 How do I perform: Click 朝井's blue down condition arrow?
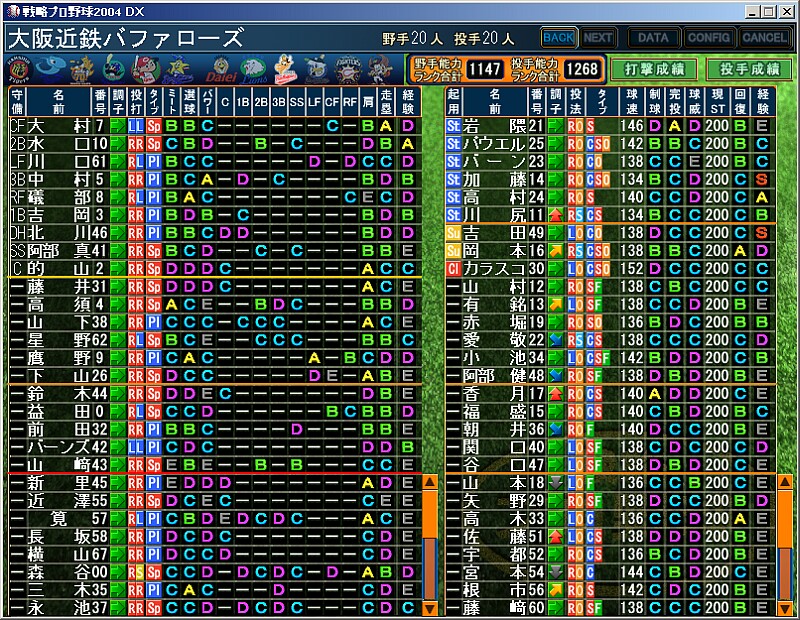coord(556,429)
